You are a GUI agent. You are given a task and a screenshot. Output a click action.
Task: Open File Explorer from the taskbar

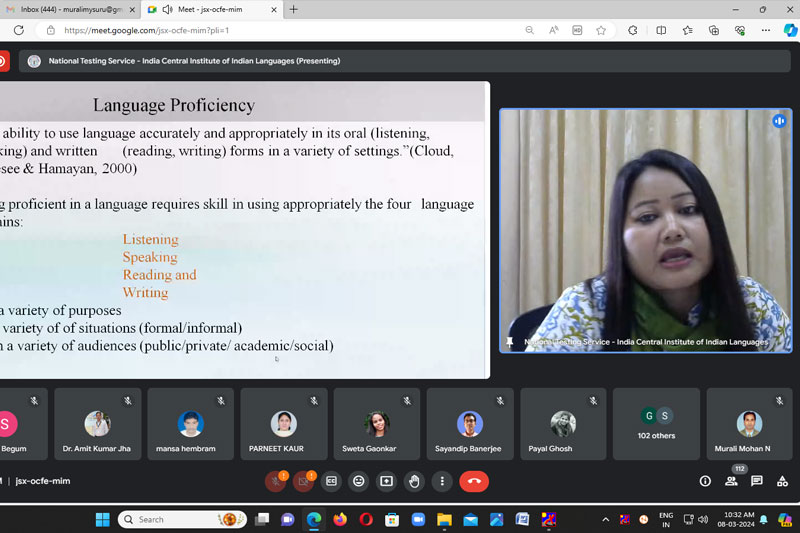tap(444, 519)
